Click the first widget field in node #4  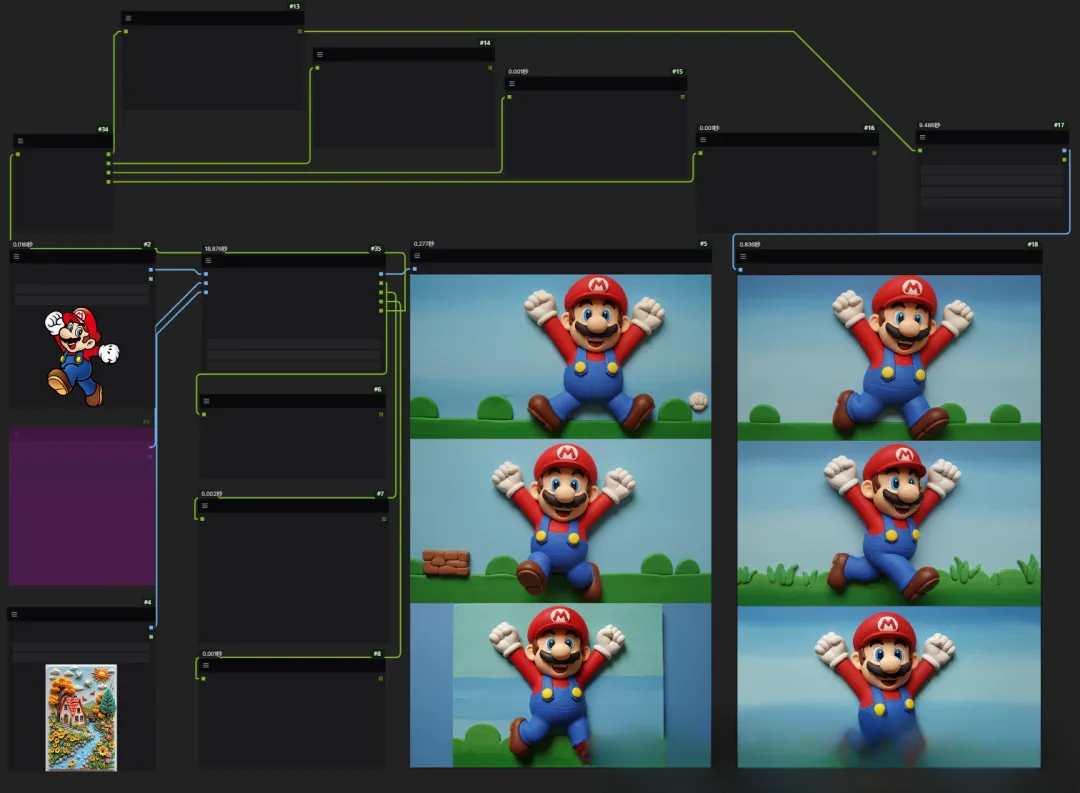point(81,647)
